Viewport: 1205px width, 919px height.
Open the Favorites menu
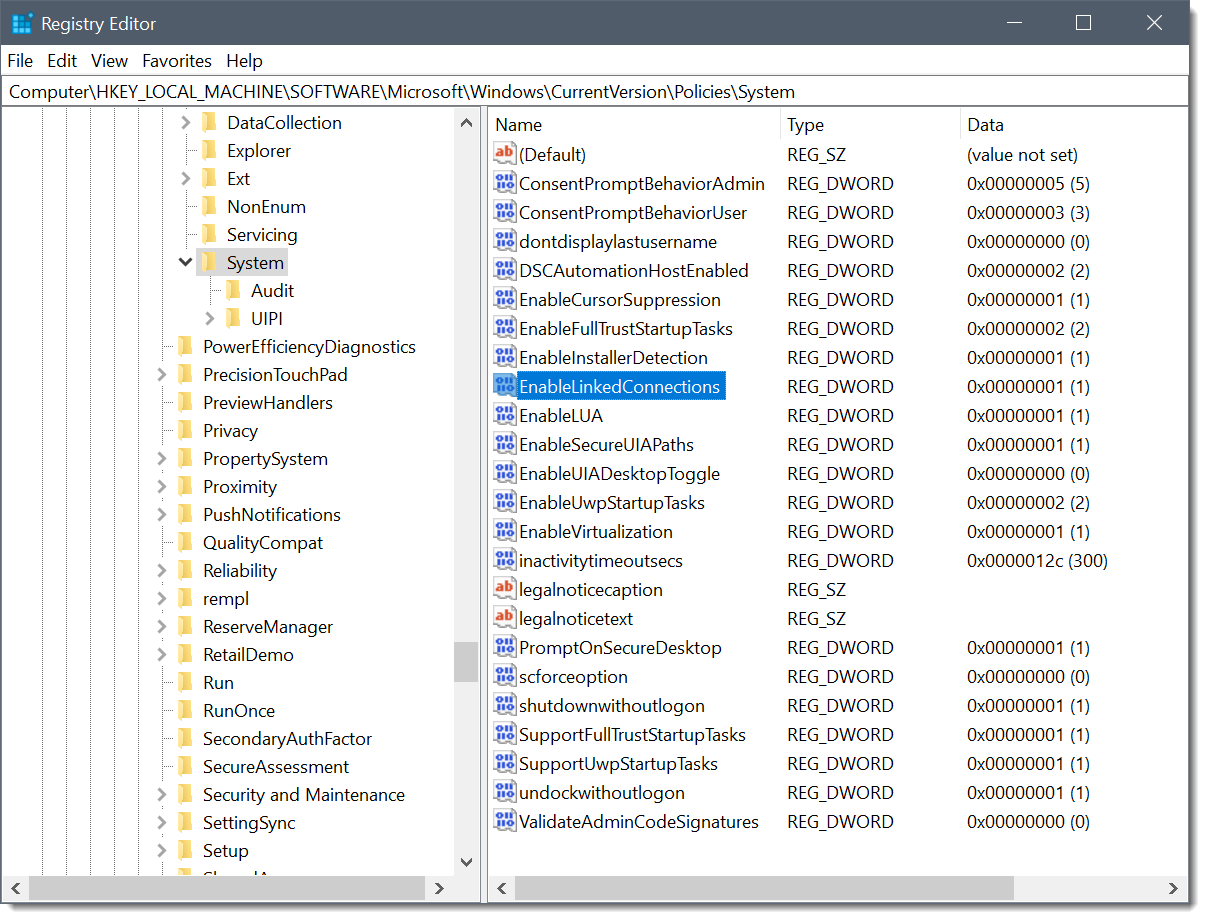tap(177, 61)
